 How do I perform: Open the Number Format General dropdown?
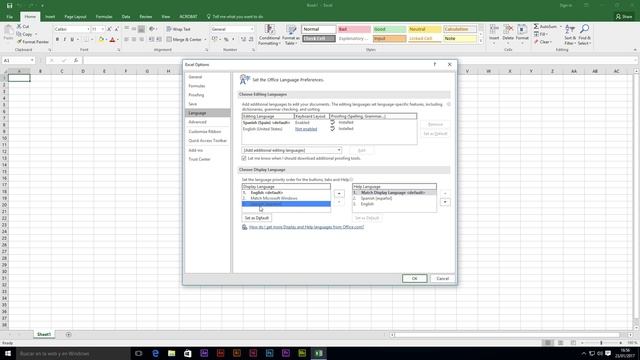pos(251,29)
